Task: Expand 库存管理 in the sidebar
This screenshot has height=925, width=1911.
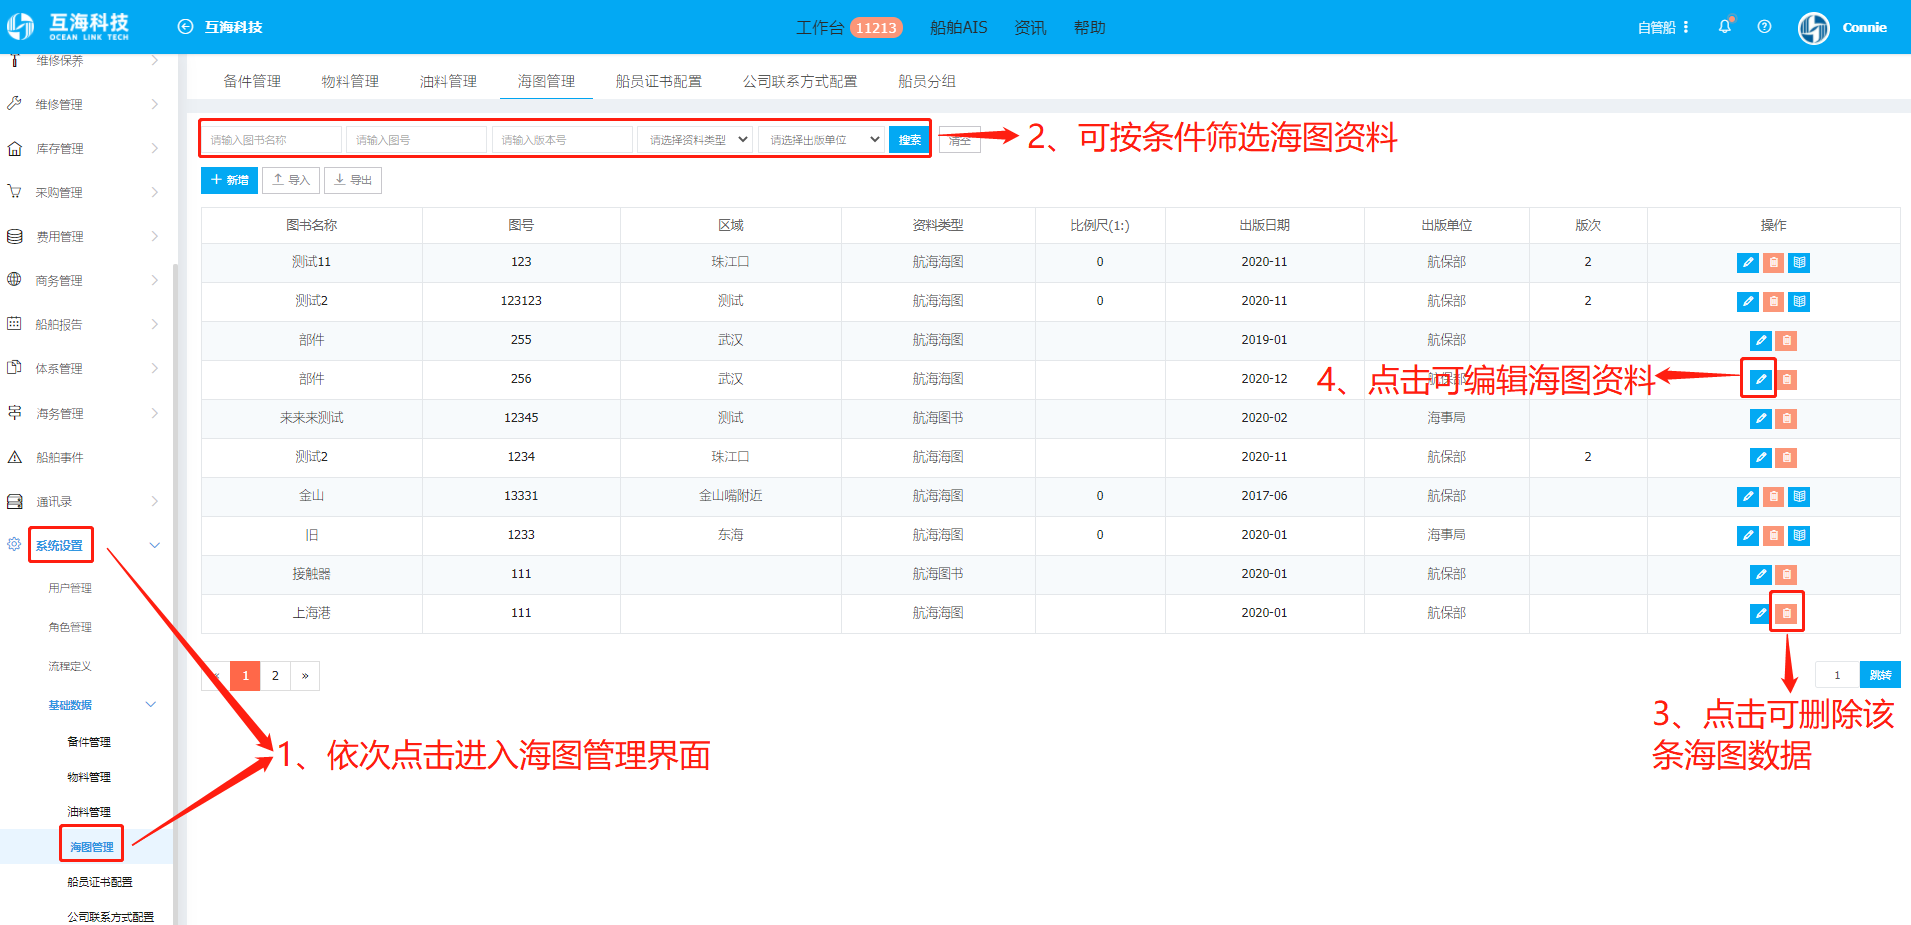Action: click(x=154, y=148)
